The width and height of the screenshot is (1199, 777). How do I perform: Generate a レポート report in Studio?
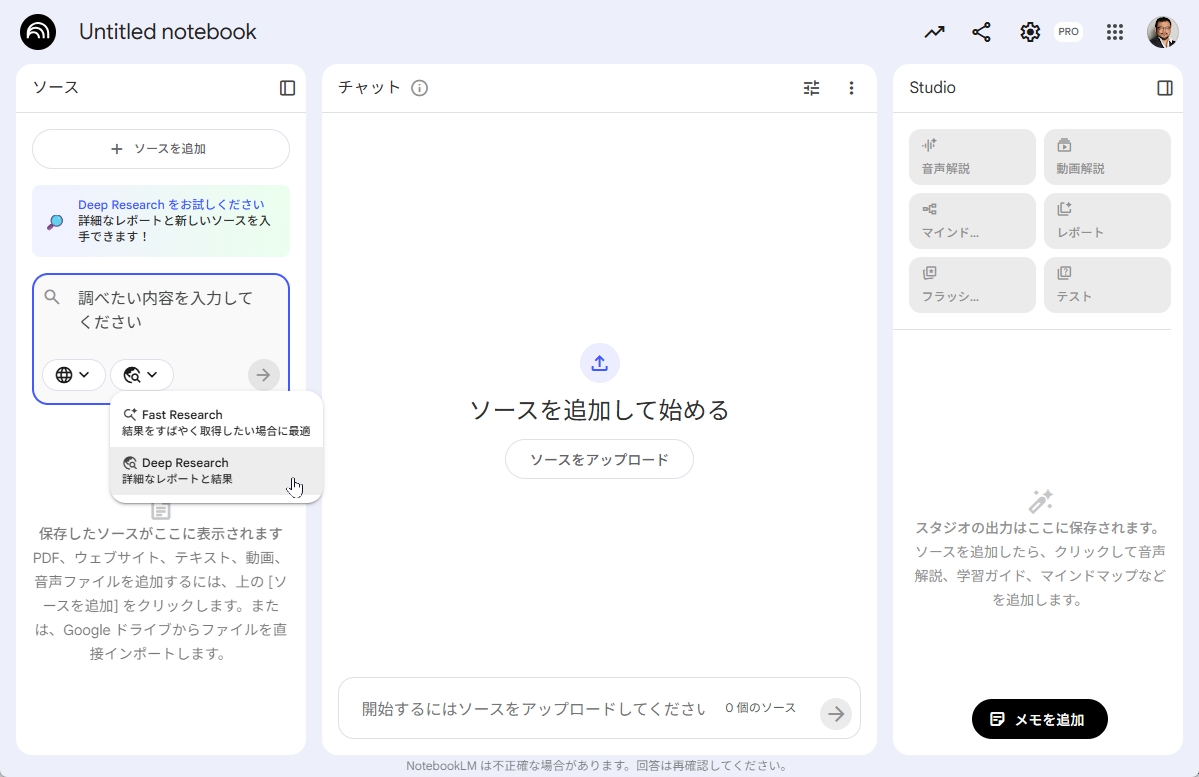click(1105, 221)
